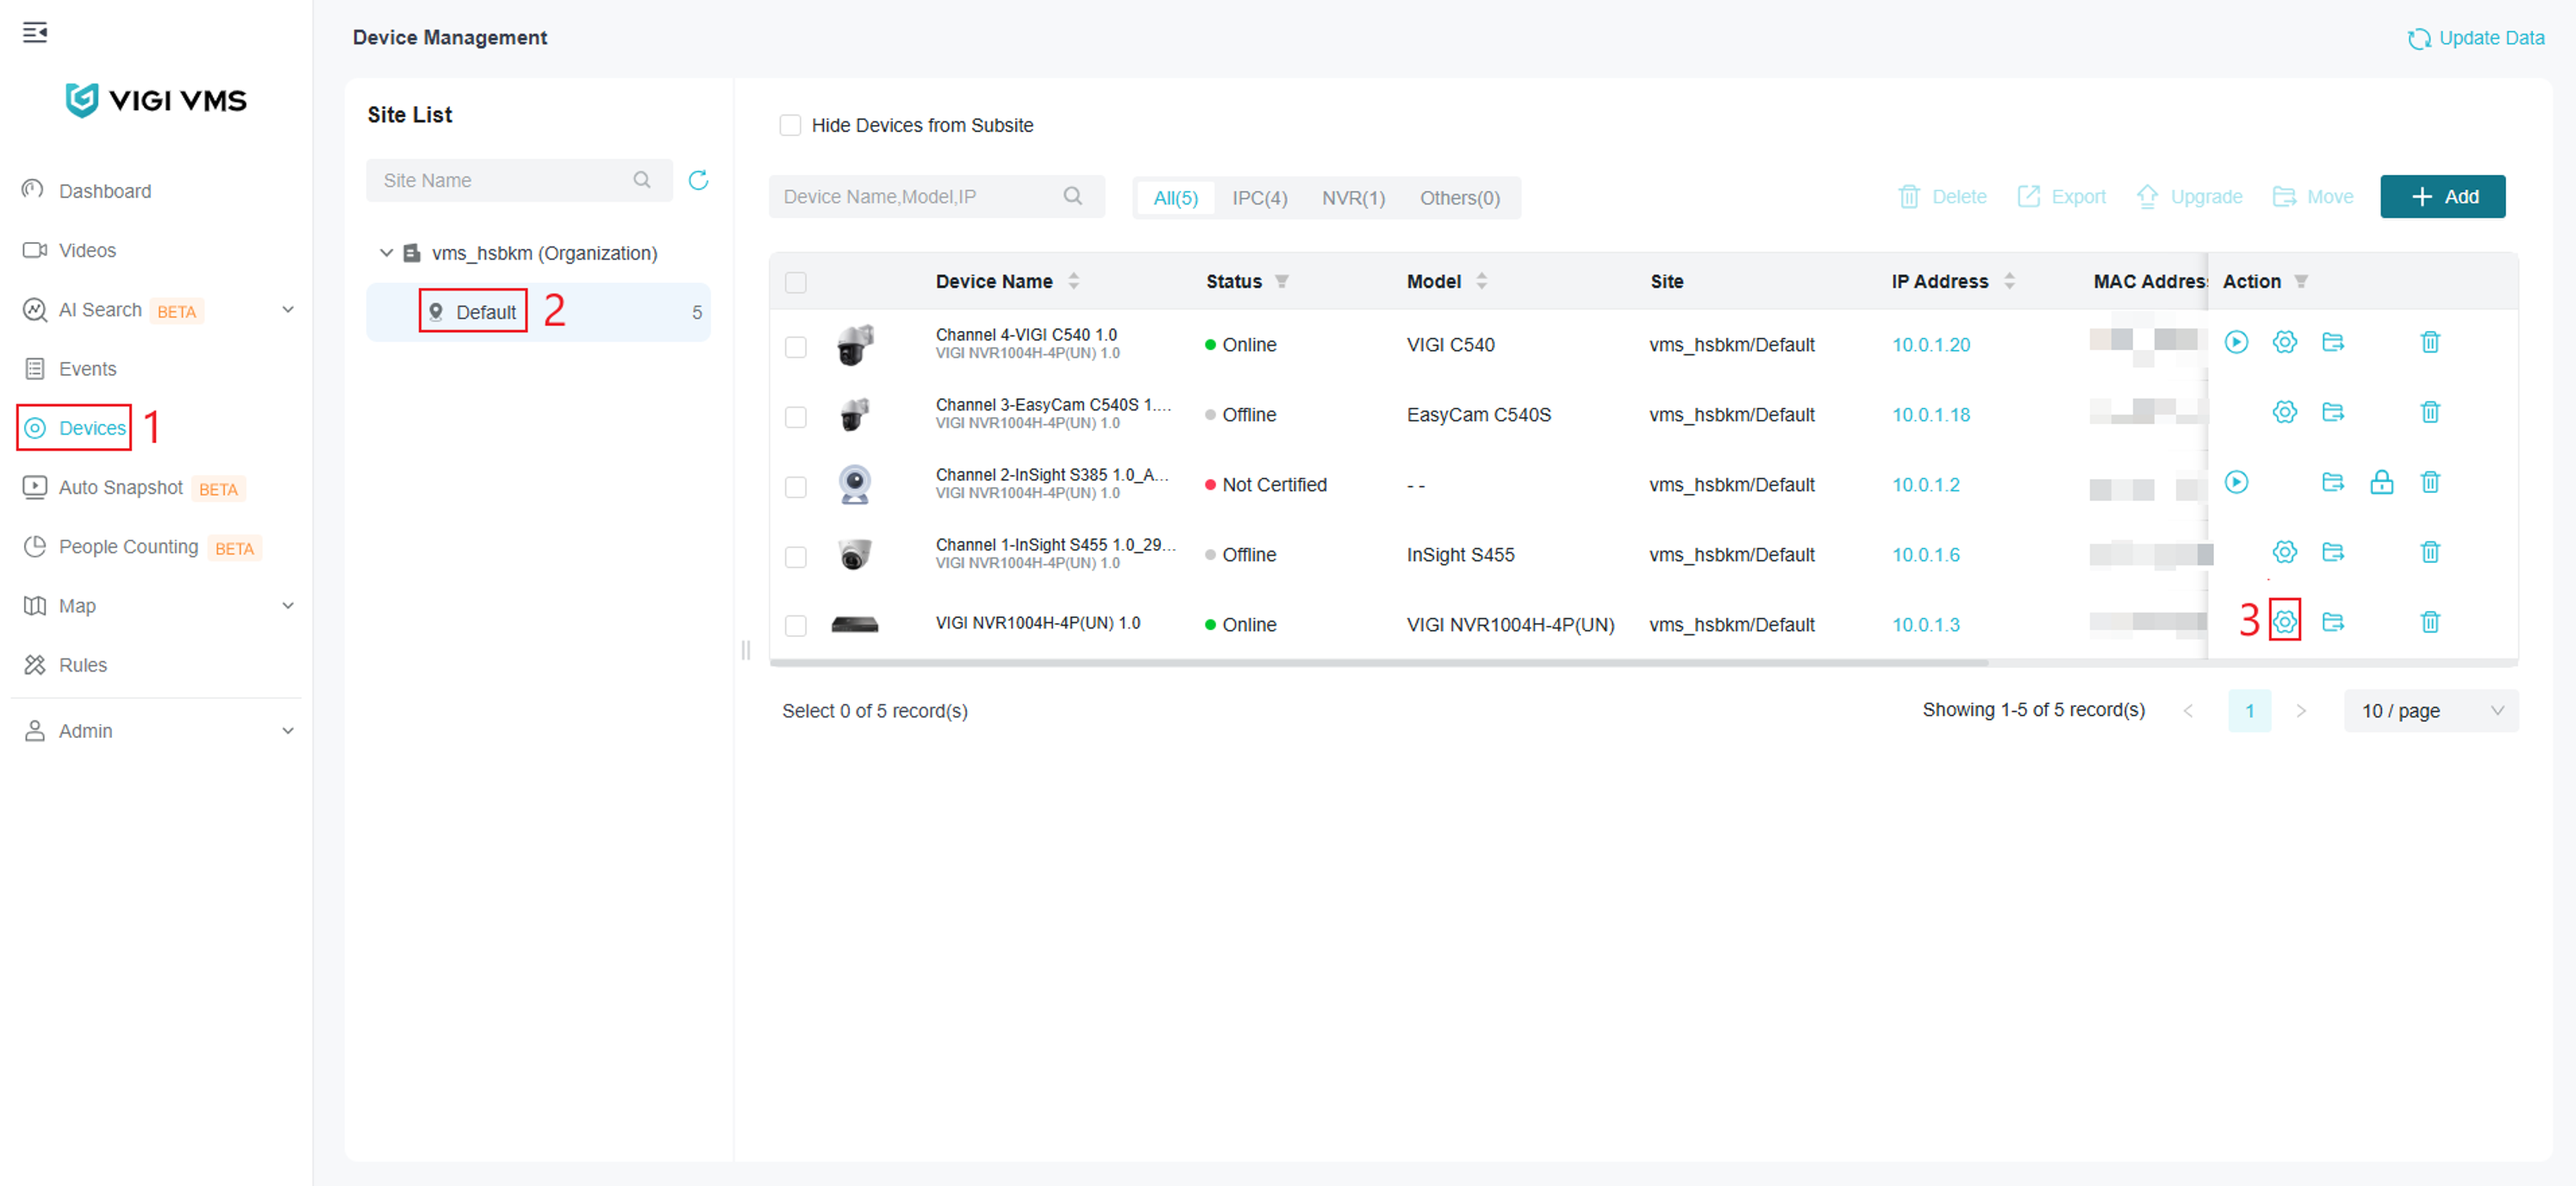Screen dimensions: 2576x1186
Task: Select VIGI NVR1004H-4P(UN) row checkbox
Action: (x=795, y=625)
